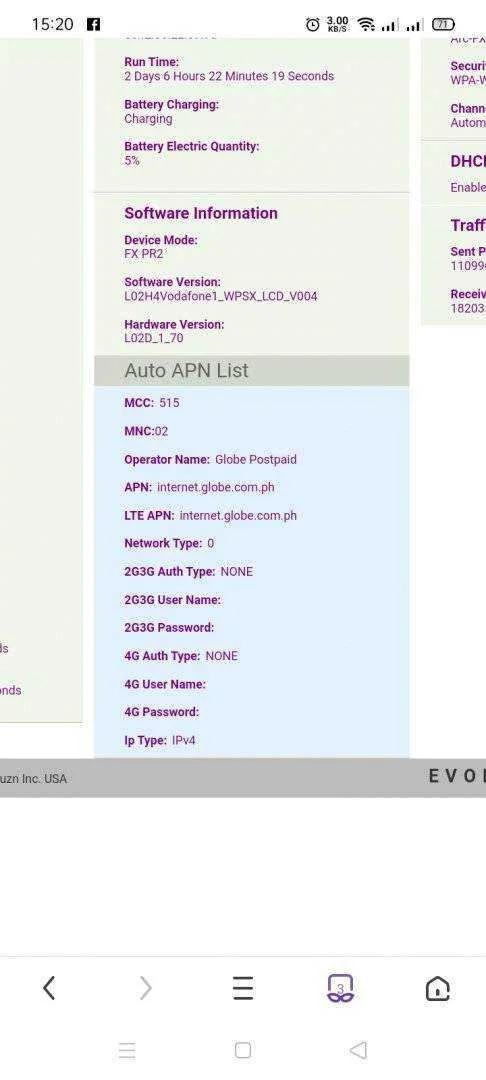Select the 4G Password label
Image resolution: width=486 pixels, height=1080 pixels.
(x=162, y=712)
